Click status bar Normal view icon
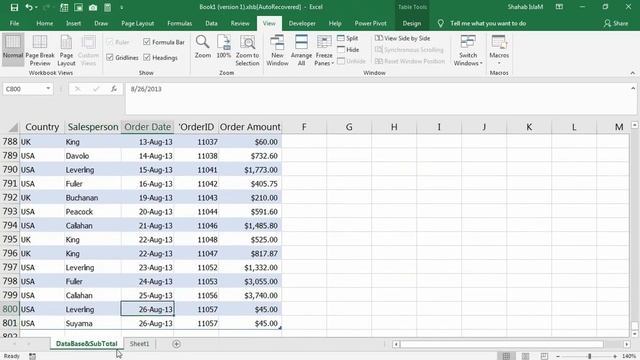The width and height of the screenshot is (640, 360). pyautogui.click(x=506, y=356)
